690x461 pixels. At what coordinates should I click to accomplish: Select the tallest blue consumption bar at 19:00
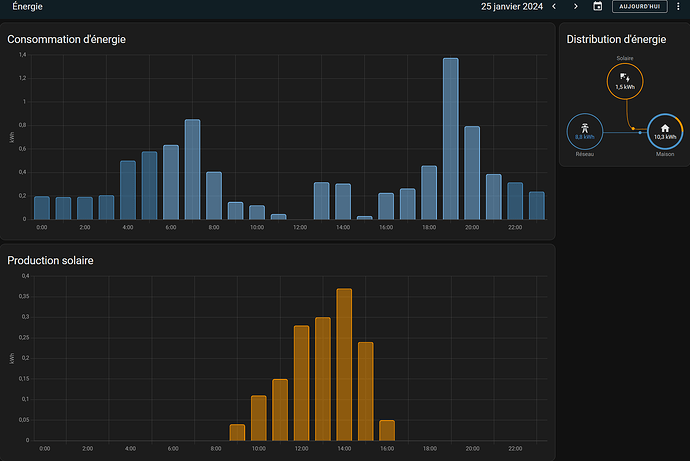[x=451, y=139]
